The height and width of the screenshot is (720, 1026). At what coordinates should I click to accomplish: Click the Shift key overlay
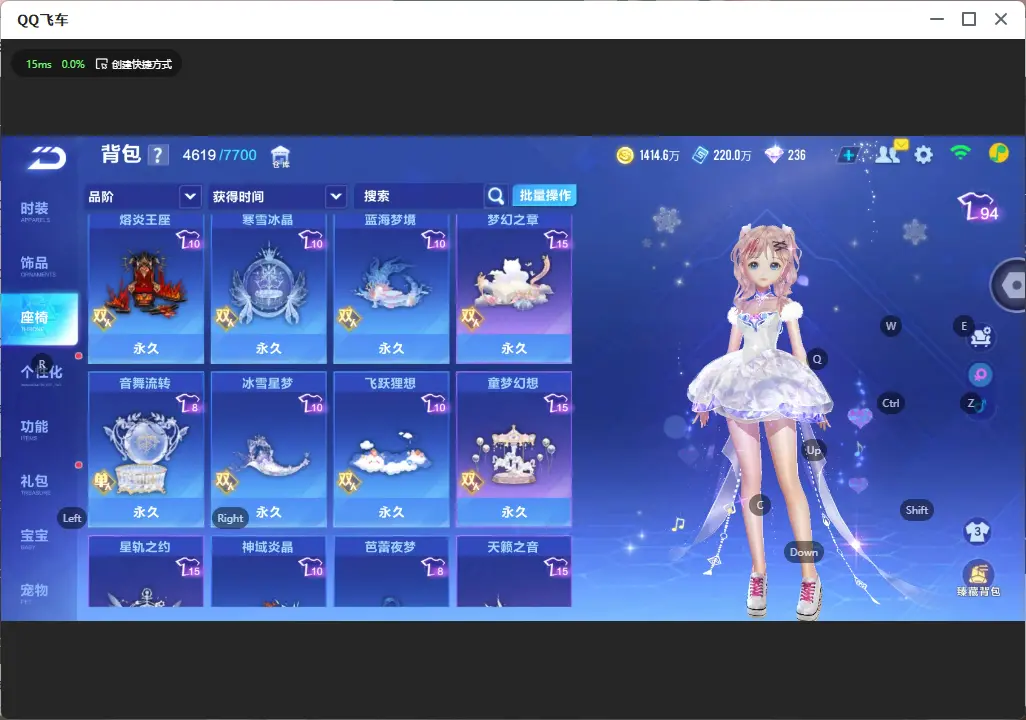click(916, 510)
